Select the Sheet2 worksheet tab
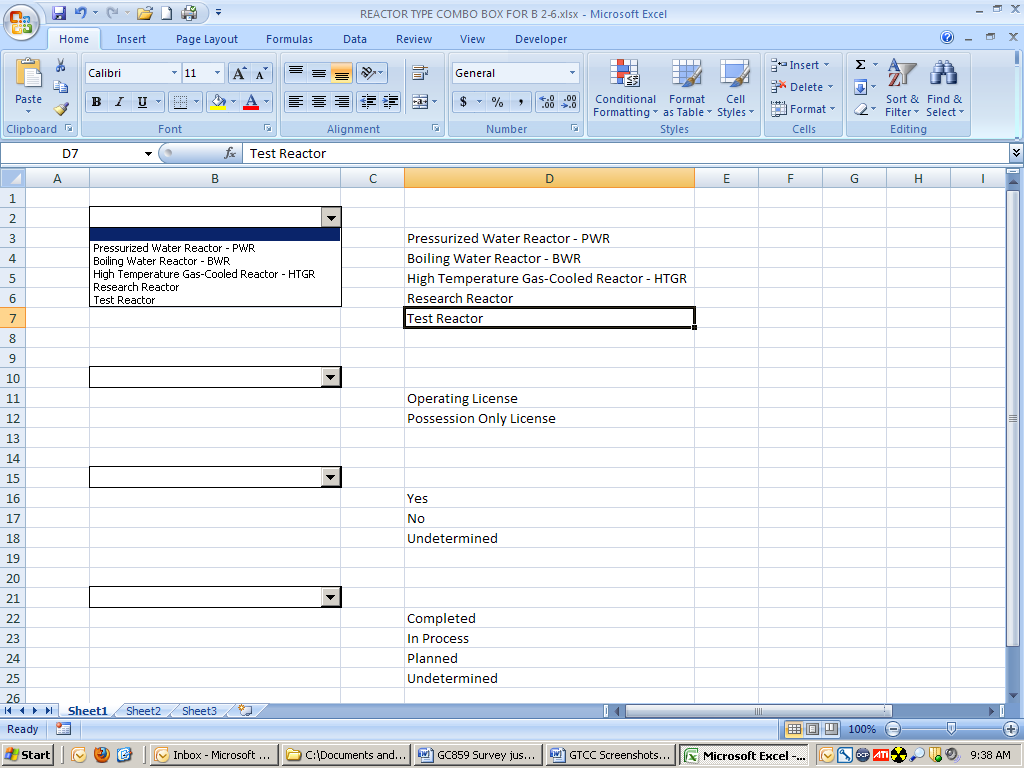 tap(143, 711)
